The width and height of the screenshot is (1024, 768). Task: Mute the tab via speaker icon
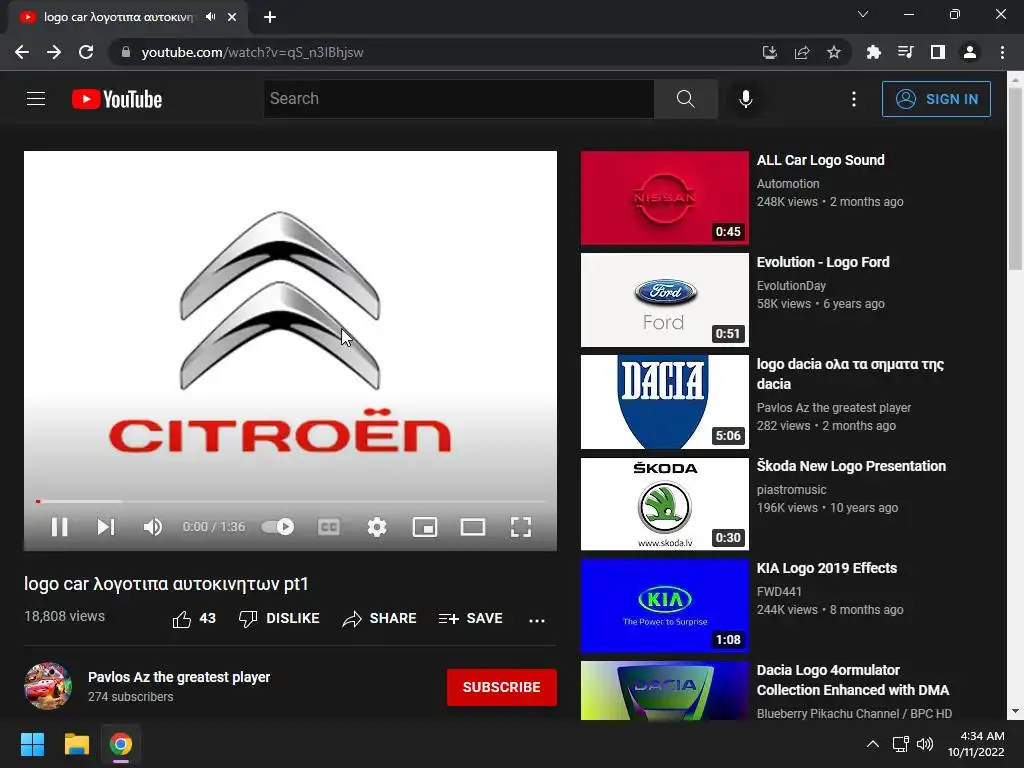(210, 17)
